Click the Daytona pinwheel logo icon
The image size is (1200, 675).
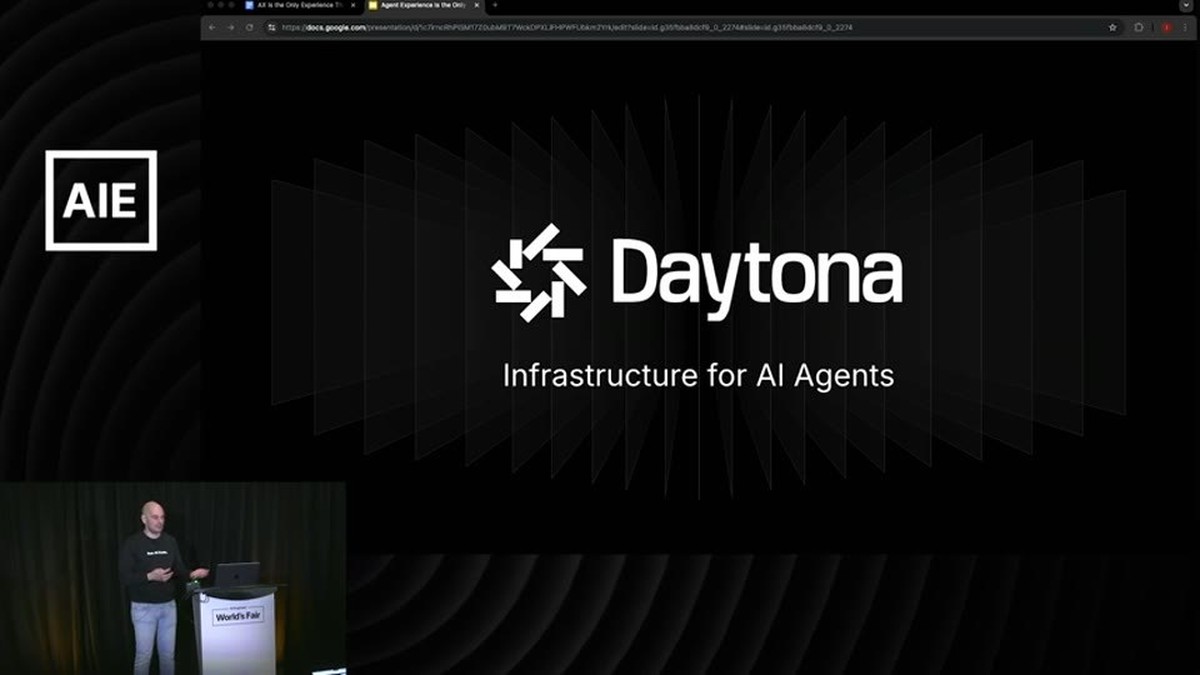pyautogui.click(x=538, y=272)
